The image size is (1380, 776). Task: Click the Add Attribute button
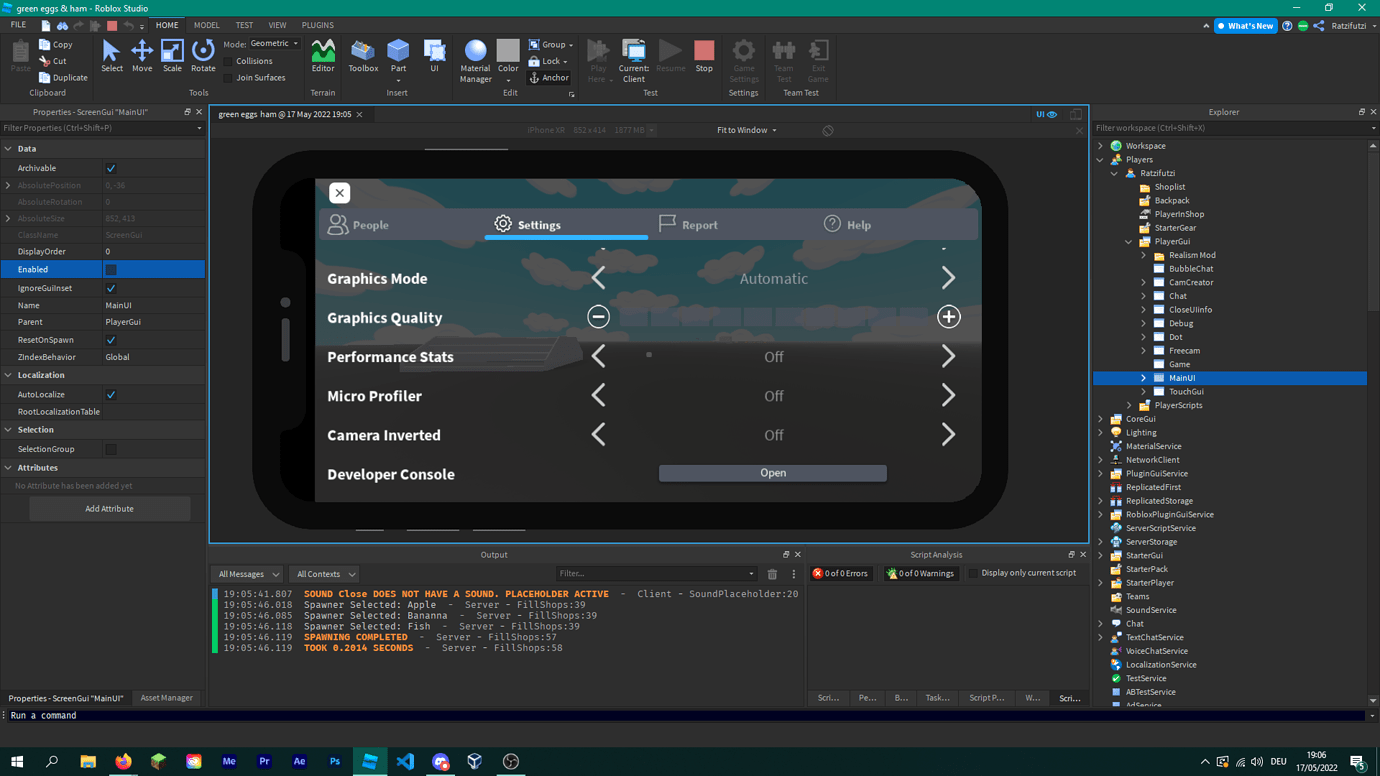(x=109, y=509)
